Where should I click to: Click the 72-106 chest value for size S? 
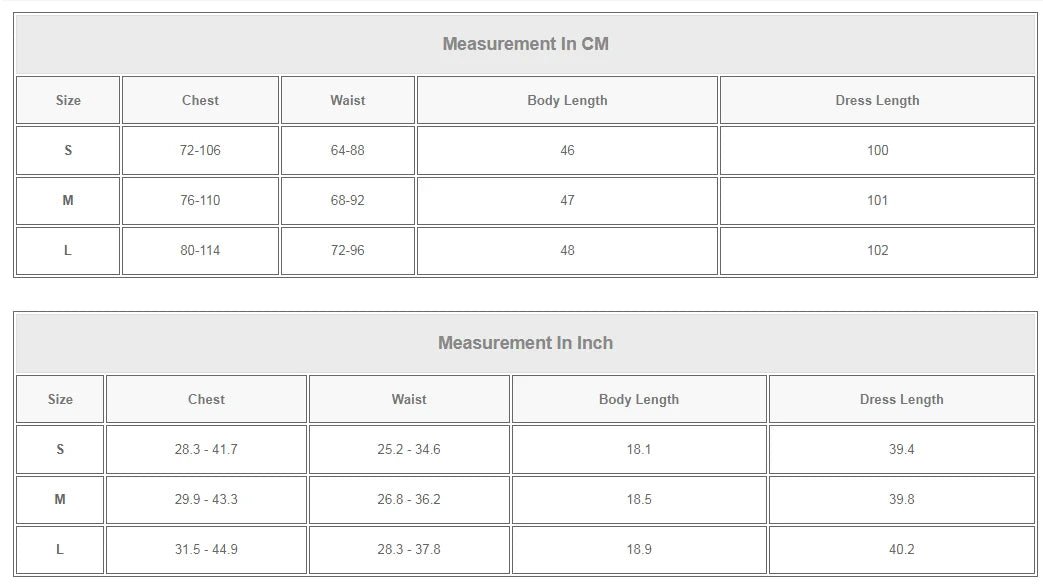point(200,150)
